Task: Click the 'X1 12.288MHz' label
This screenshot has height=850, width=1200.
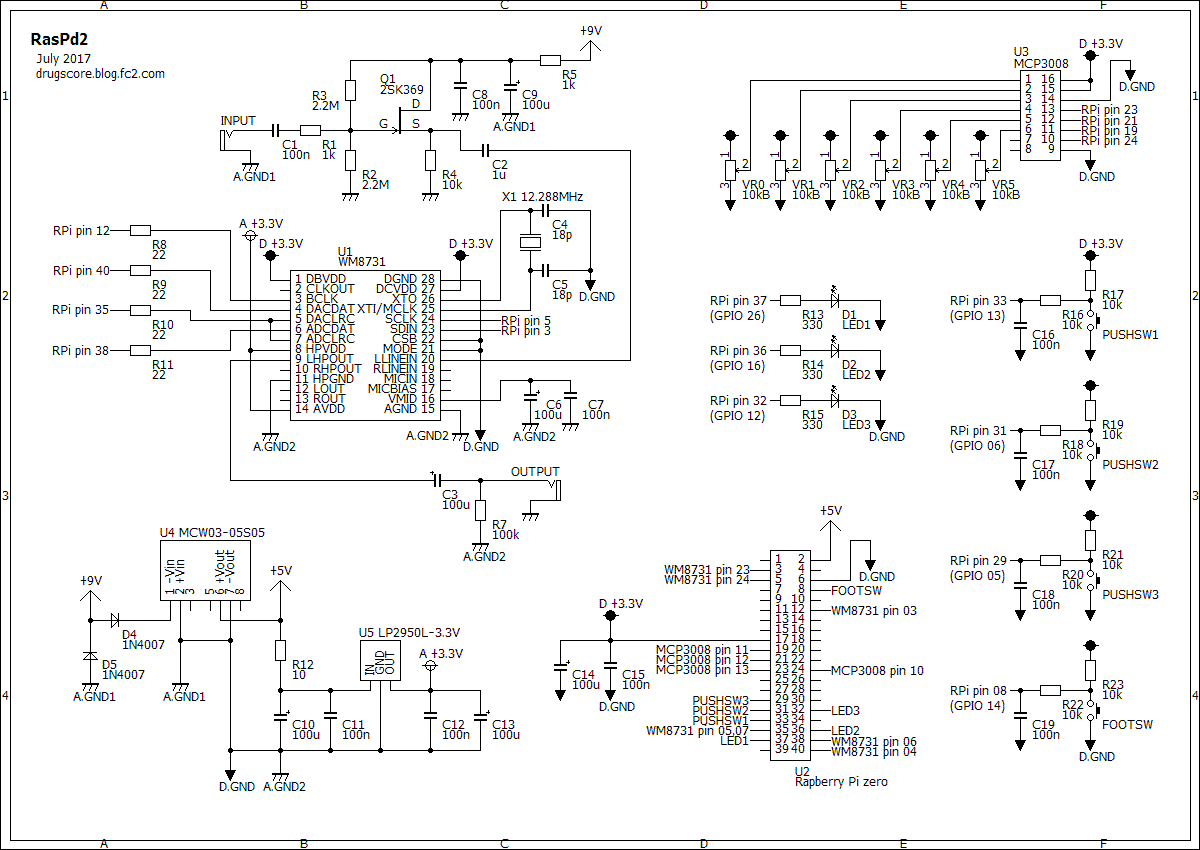Action: [x=541, y=197]
